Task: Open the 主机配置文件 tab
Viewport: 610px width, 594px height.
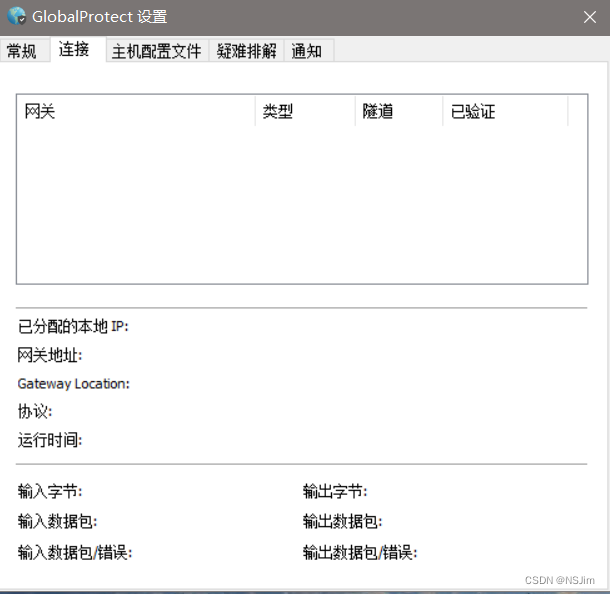Action: coord(157,51)
